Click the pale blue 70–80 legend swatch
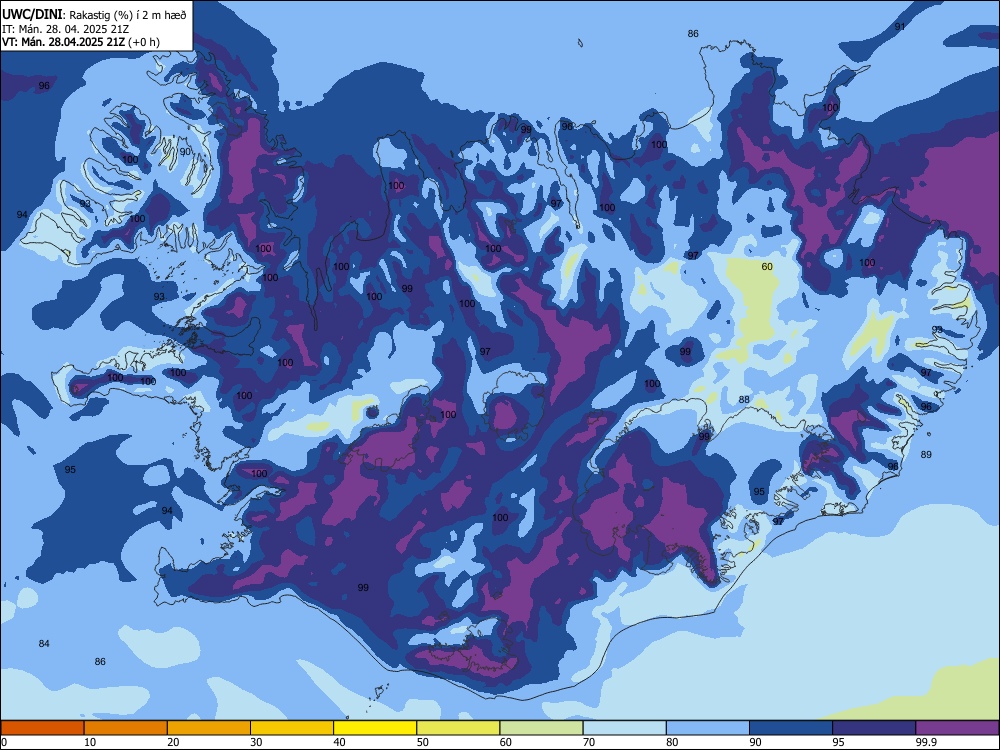Screen dimensions: 1000x750 (x=625, y=728)
